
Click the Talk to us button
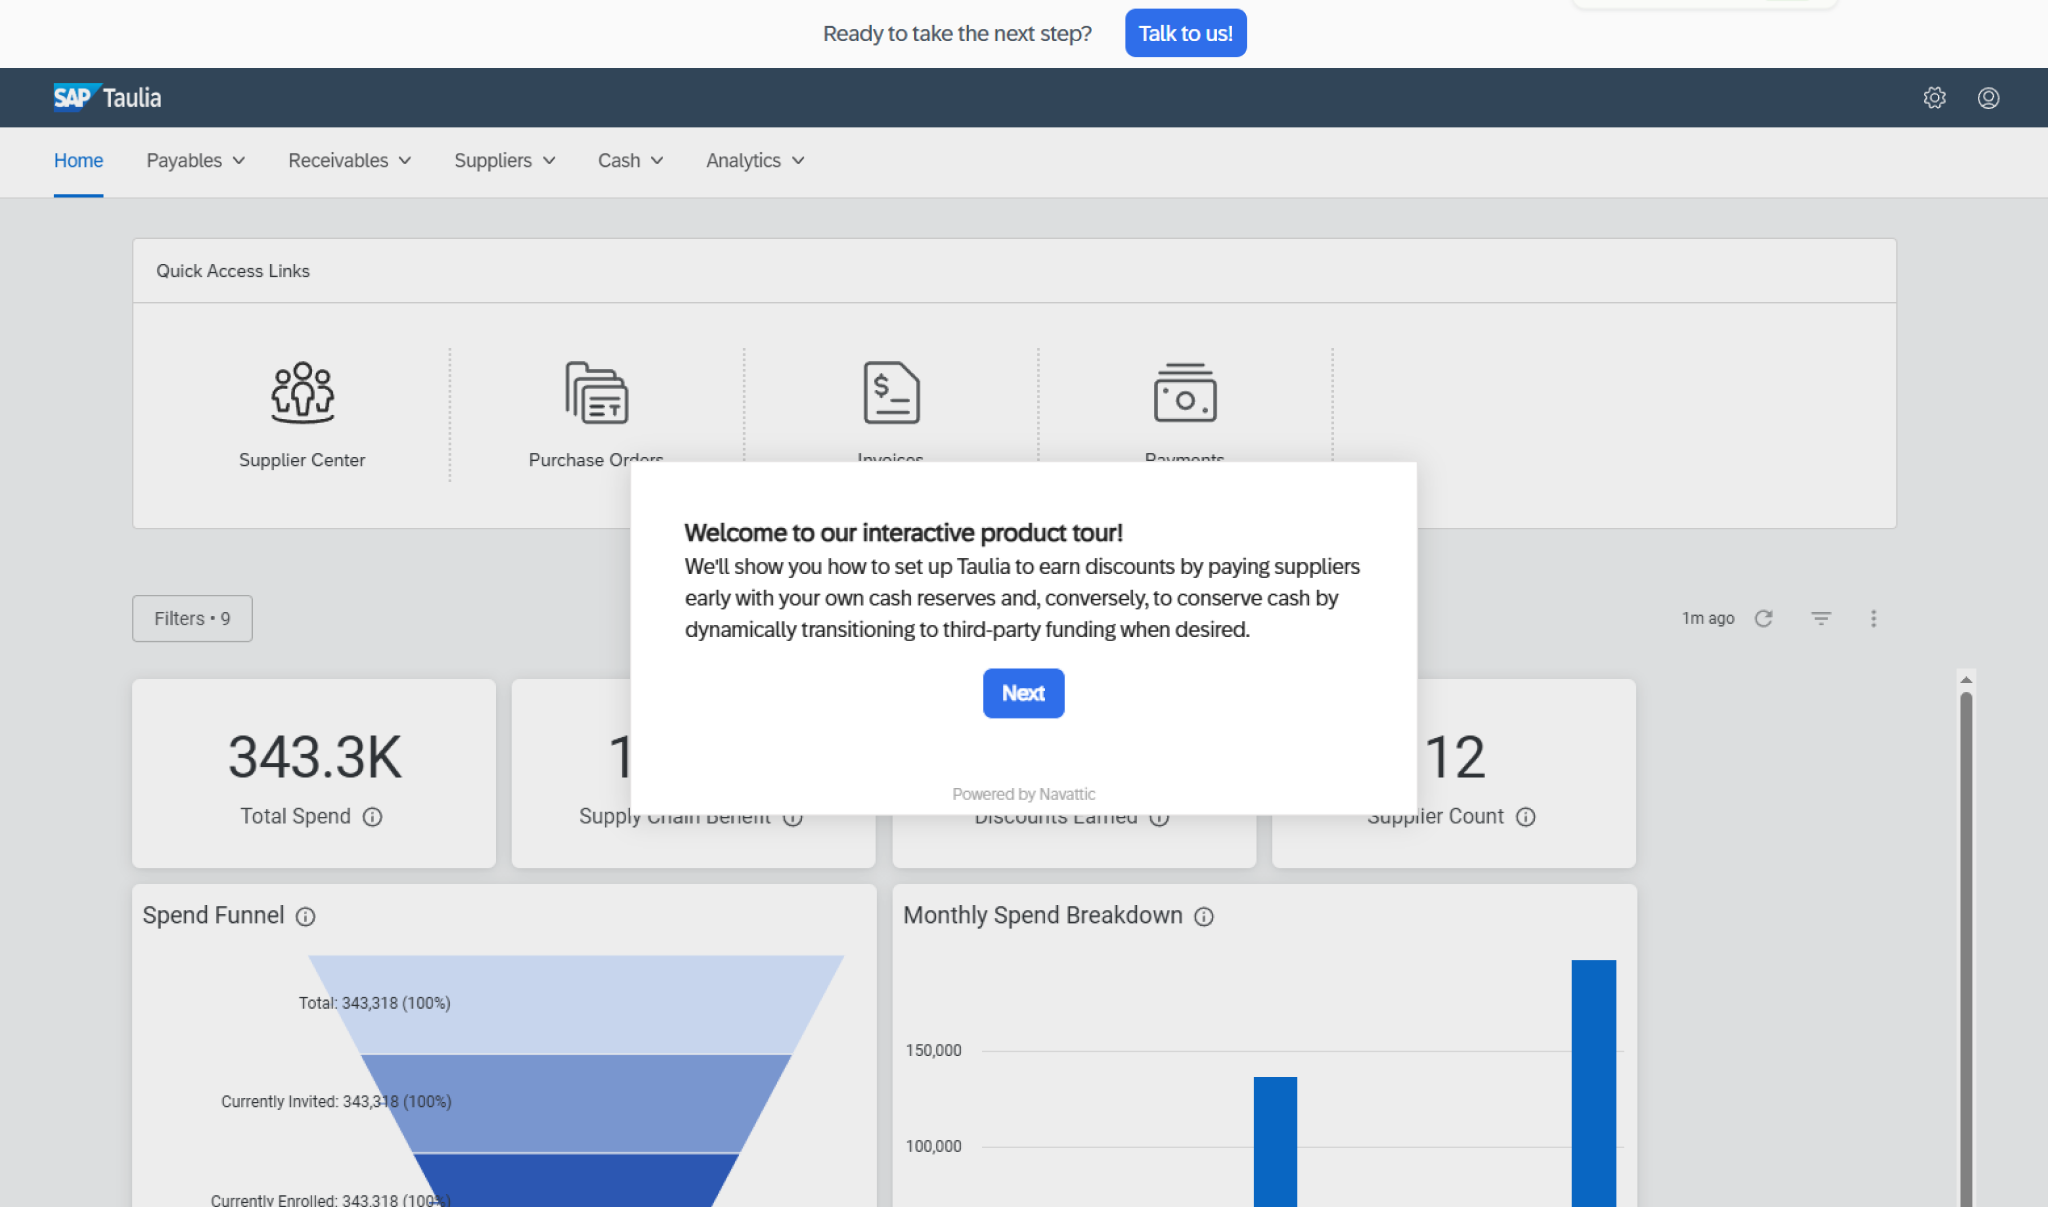1185,33
